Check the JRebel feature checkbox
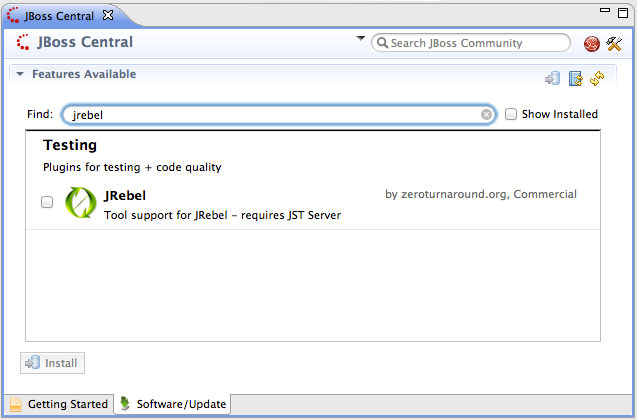Viewport: 637px width, 420px height. pyautogui.click(x=47, y=202)
